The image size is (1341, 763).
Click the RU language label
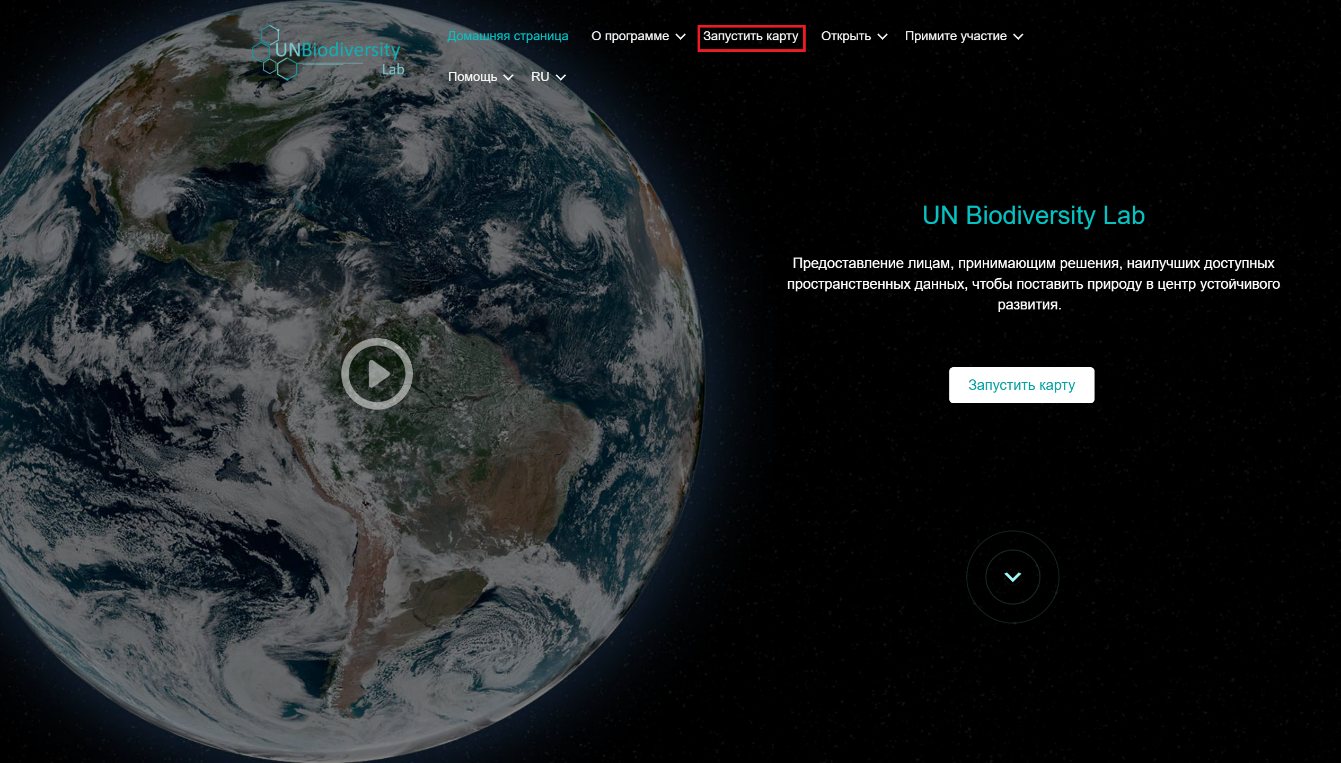[540, 77]
